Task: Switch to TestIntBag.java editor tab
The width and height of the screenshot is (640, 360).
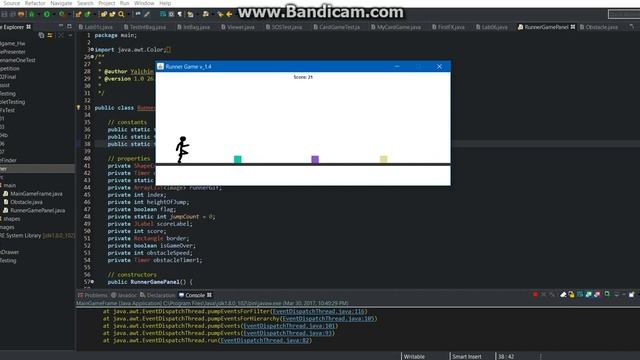Action: pos(145,27)
